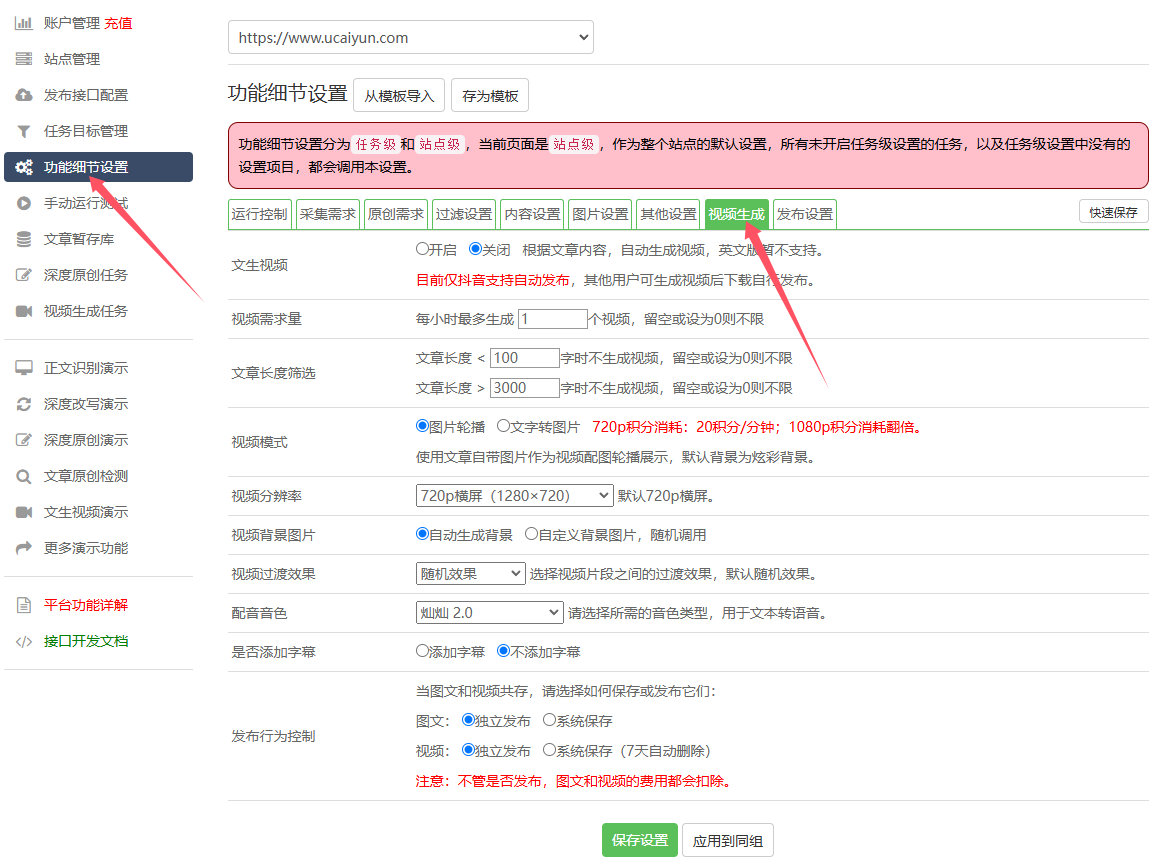
Task: Open 接口开发文档 link in sidebar
Action: (86, 641)
